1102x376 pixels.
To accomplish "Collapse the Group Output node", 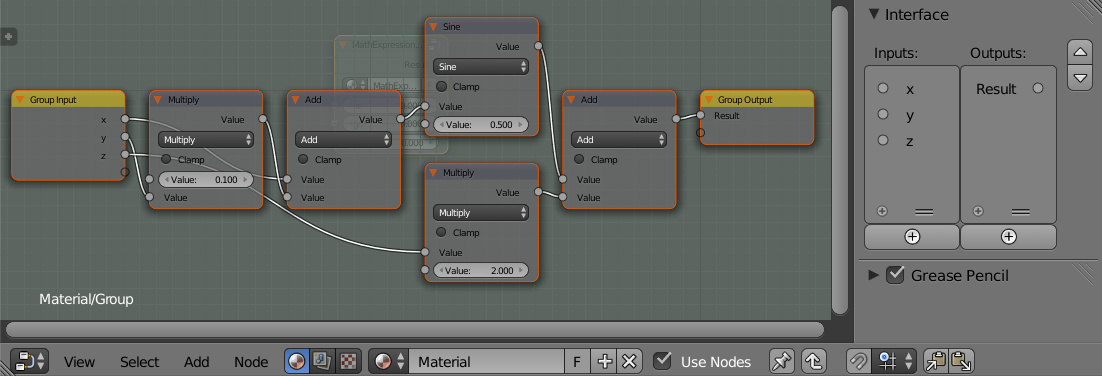I will [x=708, y=100].
